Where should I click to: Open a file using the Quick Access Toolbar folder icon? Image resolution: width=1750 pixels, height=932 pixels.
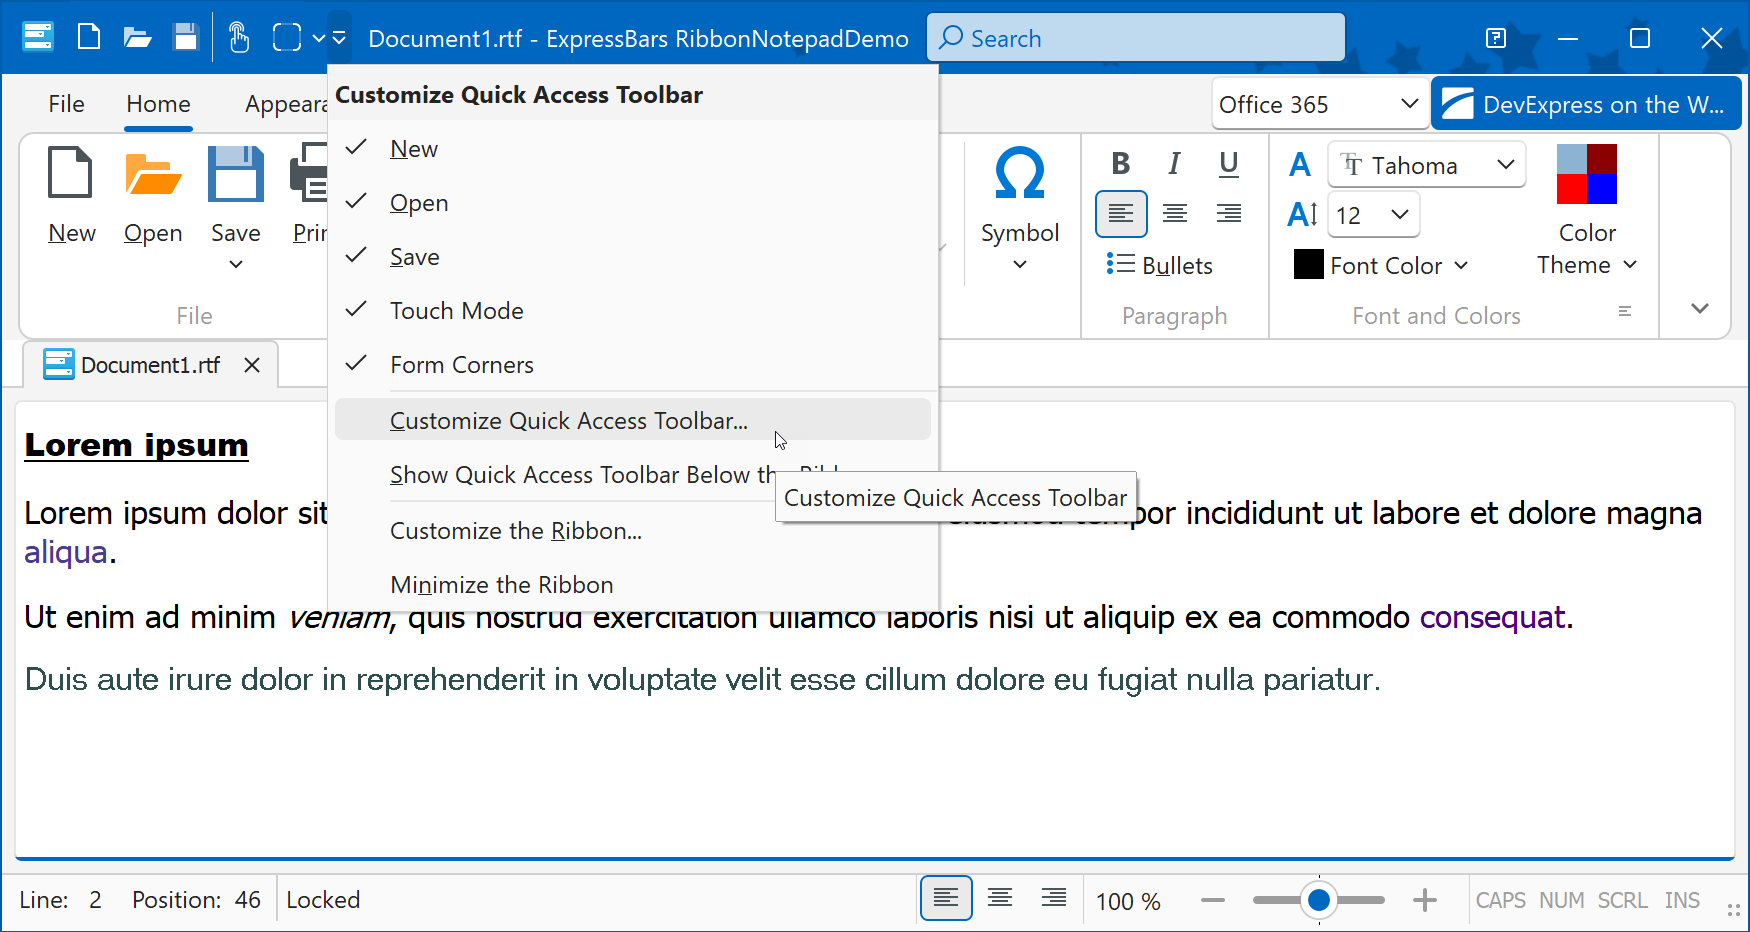137,37
